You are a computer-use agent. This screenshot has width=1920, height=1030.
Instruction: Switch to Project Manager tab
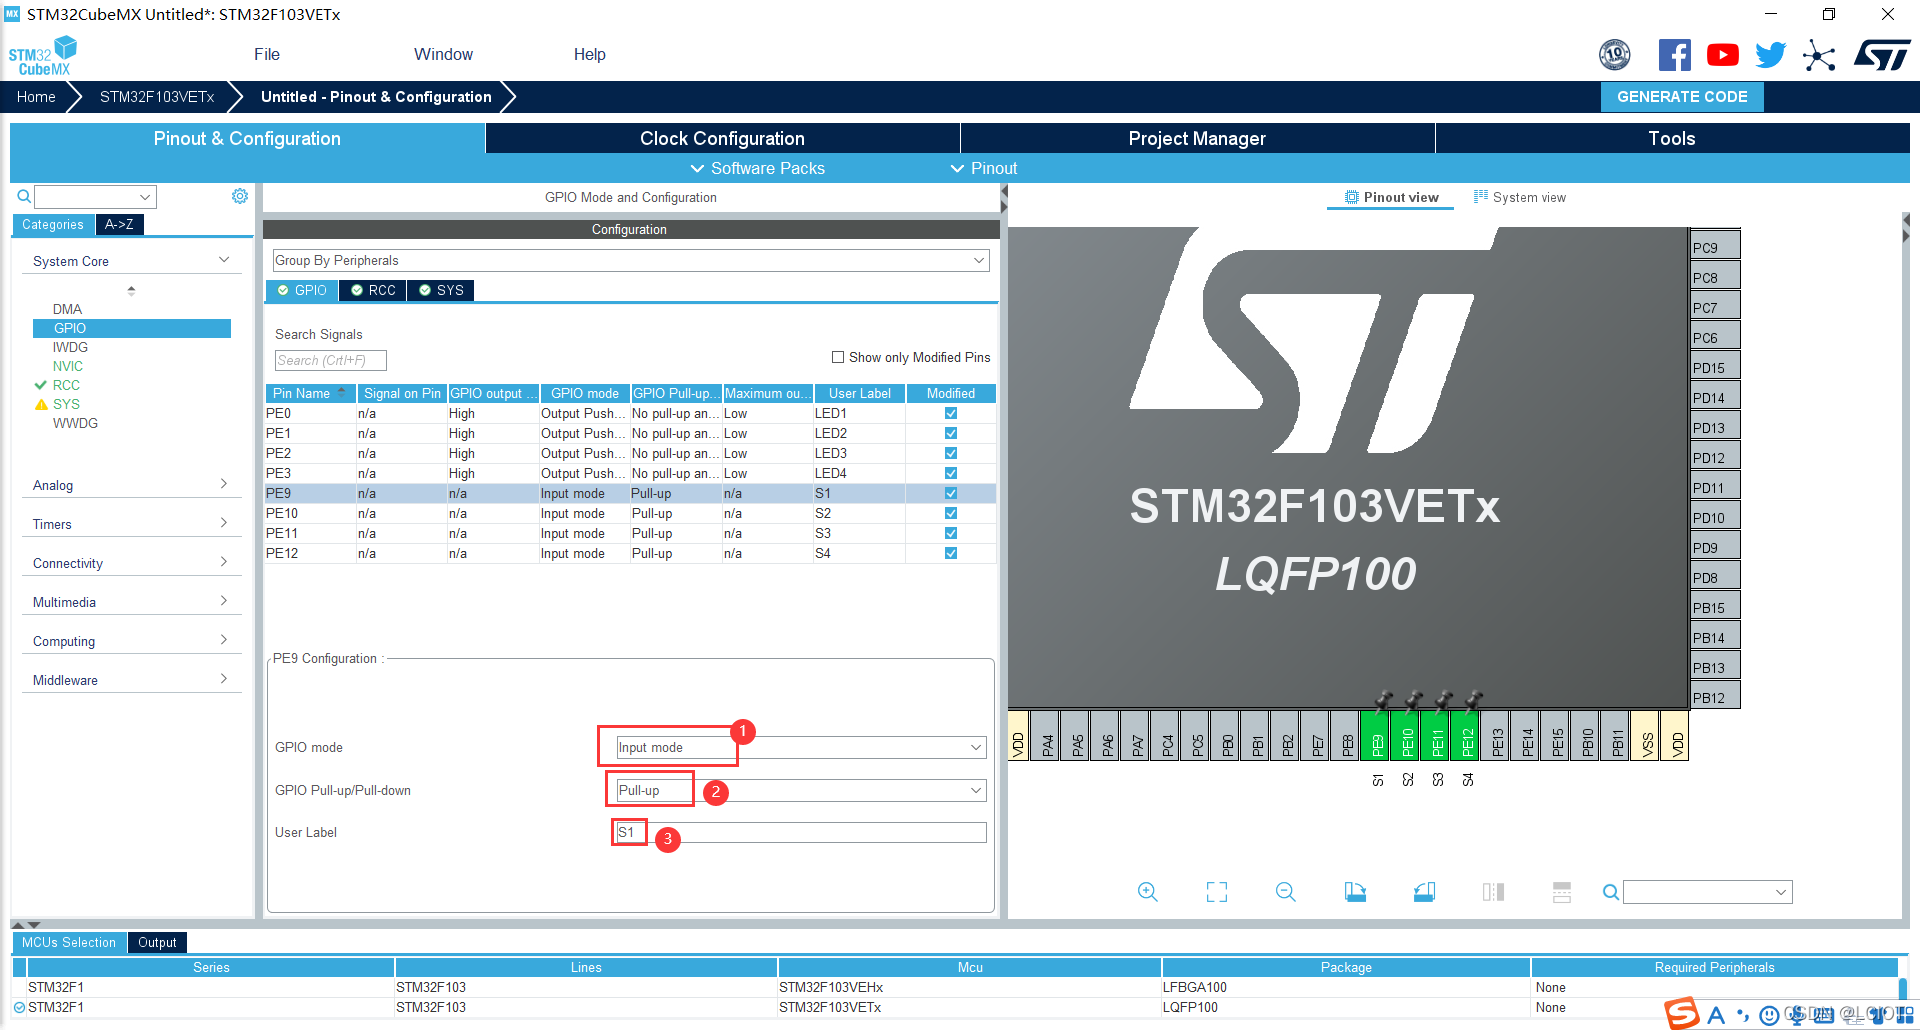(1197, 138)
